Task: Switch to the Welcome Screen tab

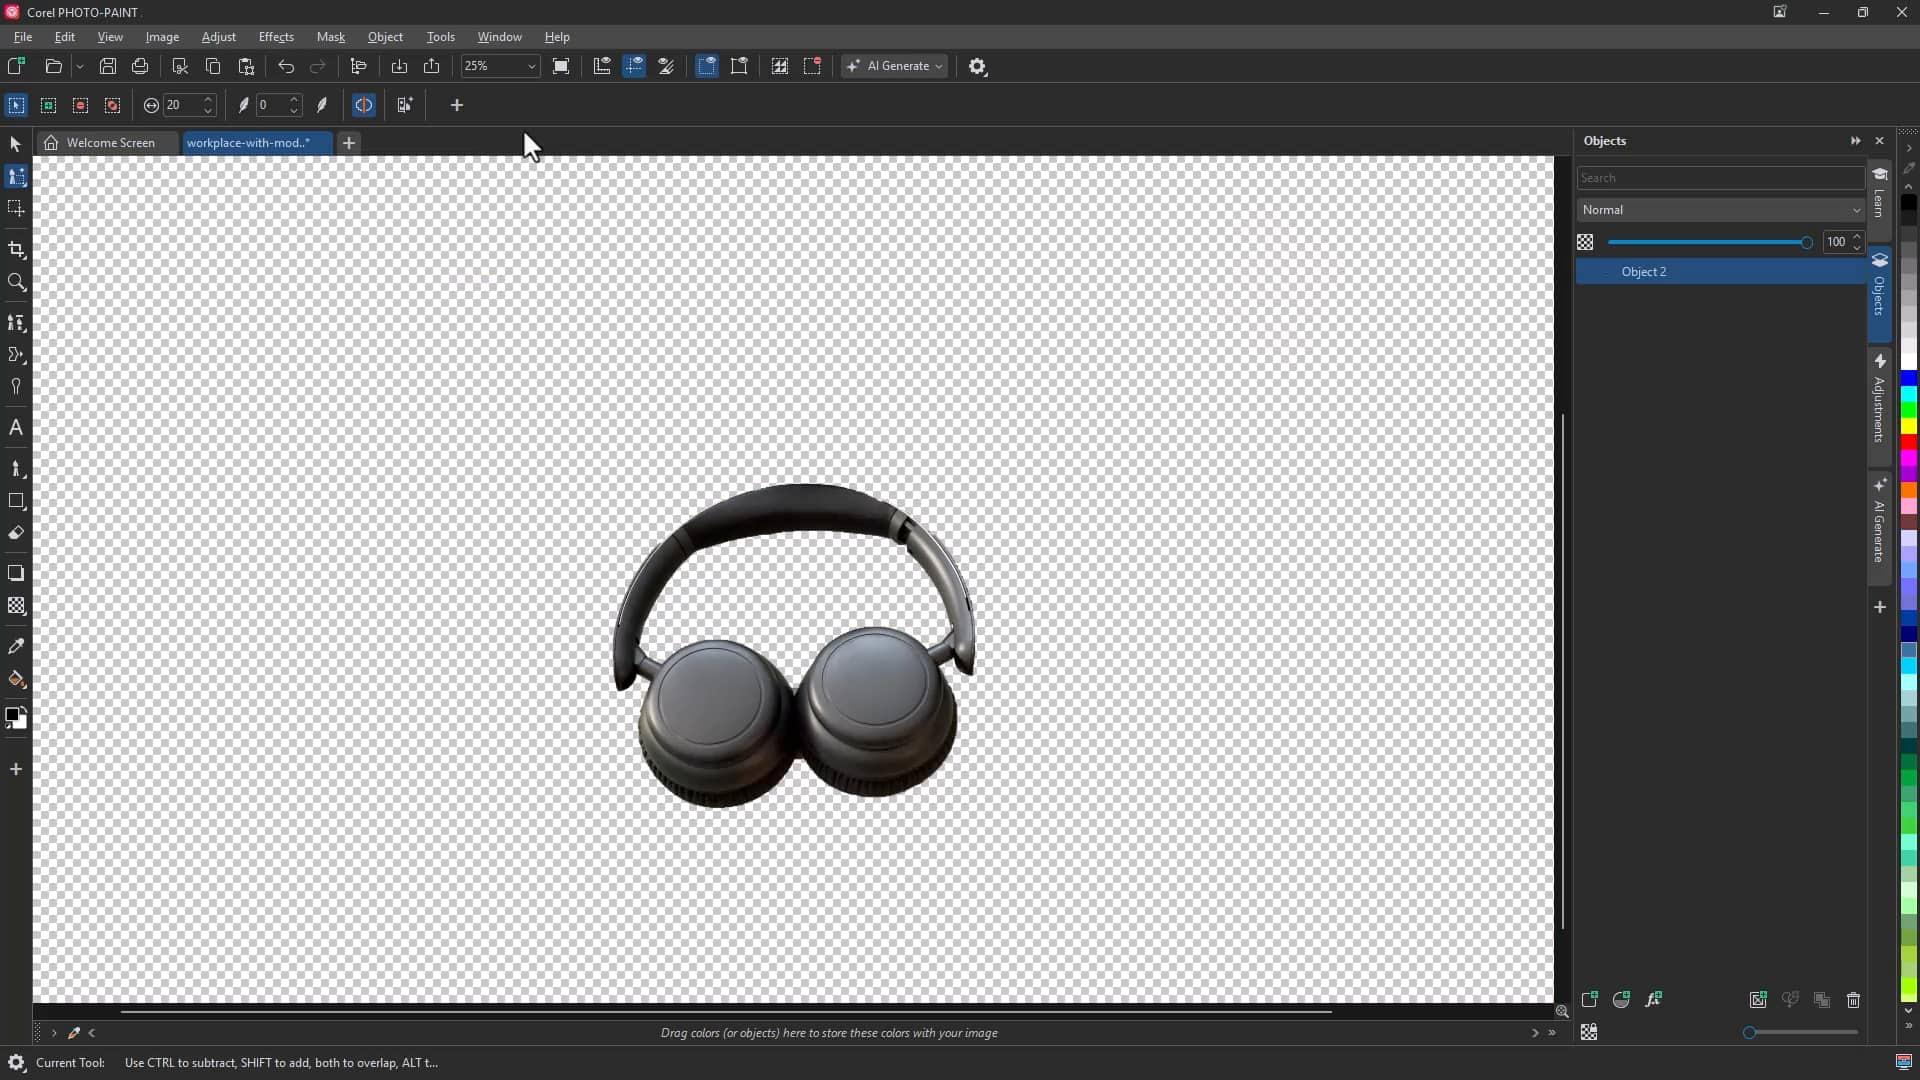Action: click(x=110, y=143)
